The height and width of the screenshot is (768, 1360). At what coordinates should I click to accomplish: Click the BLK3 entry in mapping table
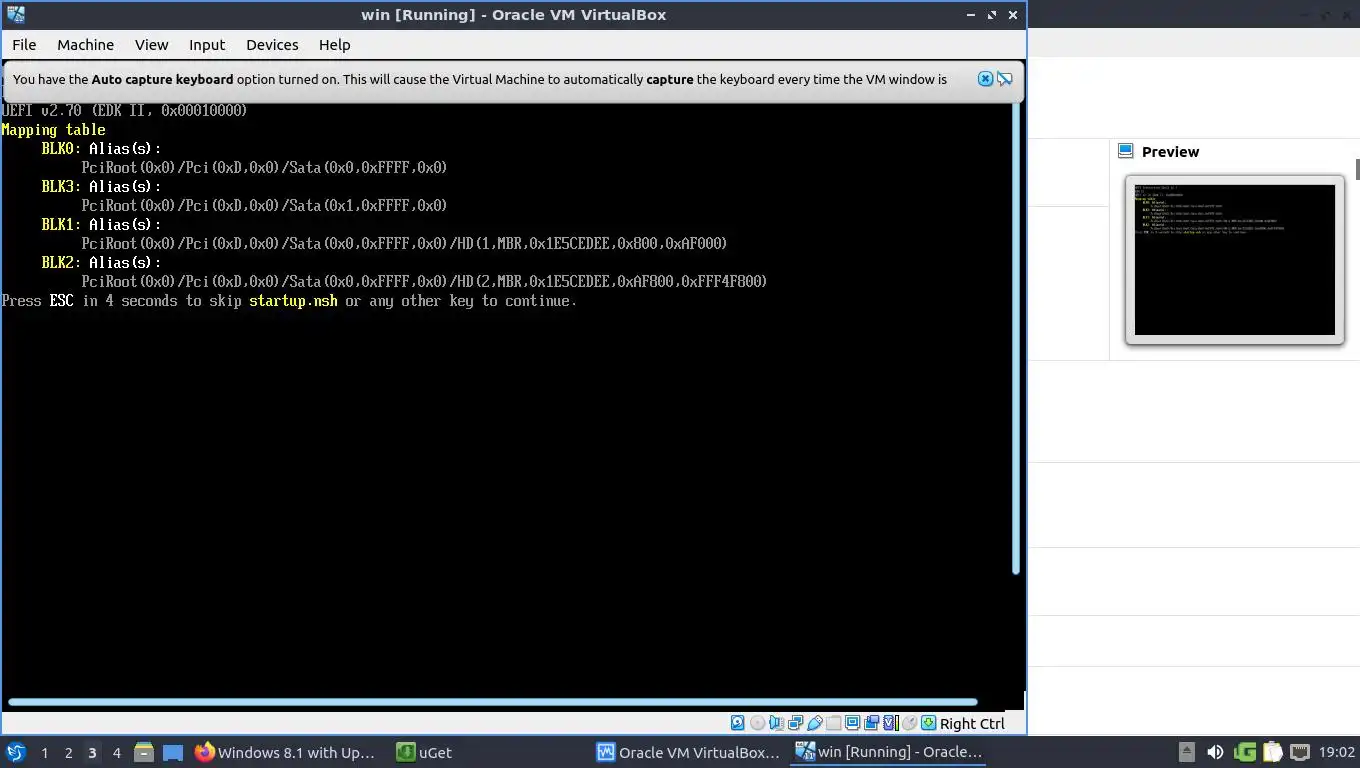click(62, 186)
